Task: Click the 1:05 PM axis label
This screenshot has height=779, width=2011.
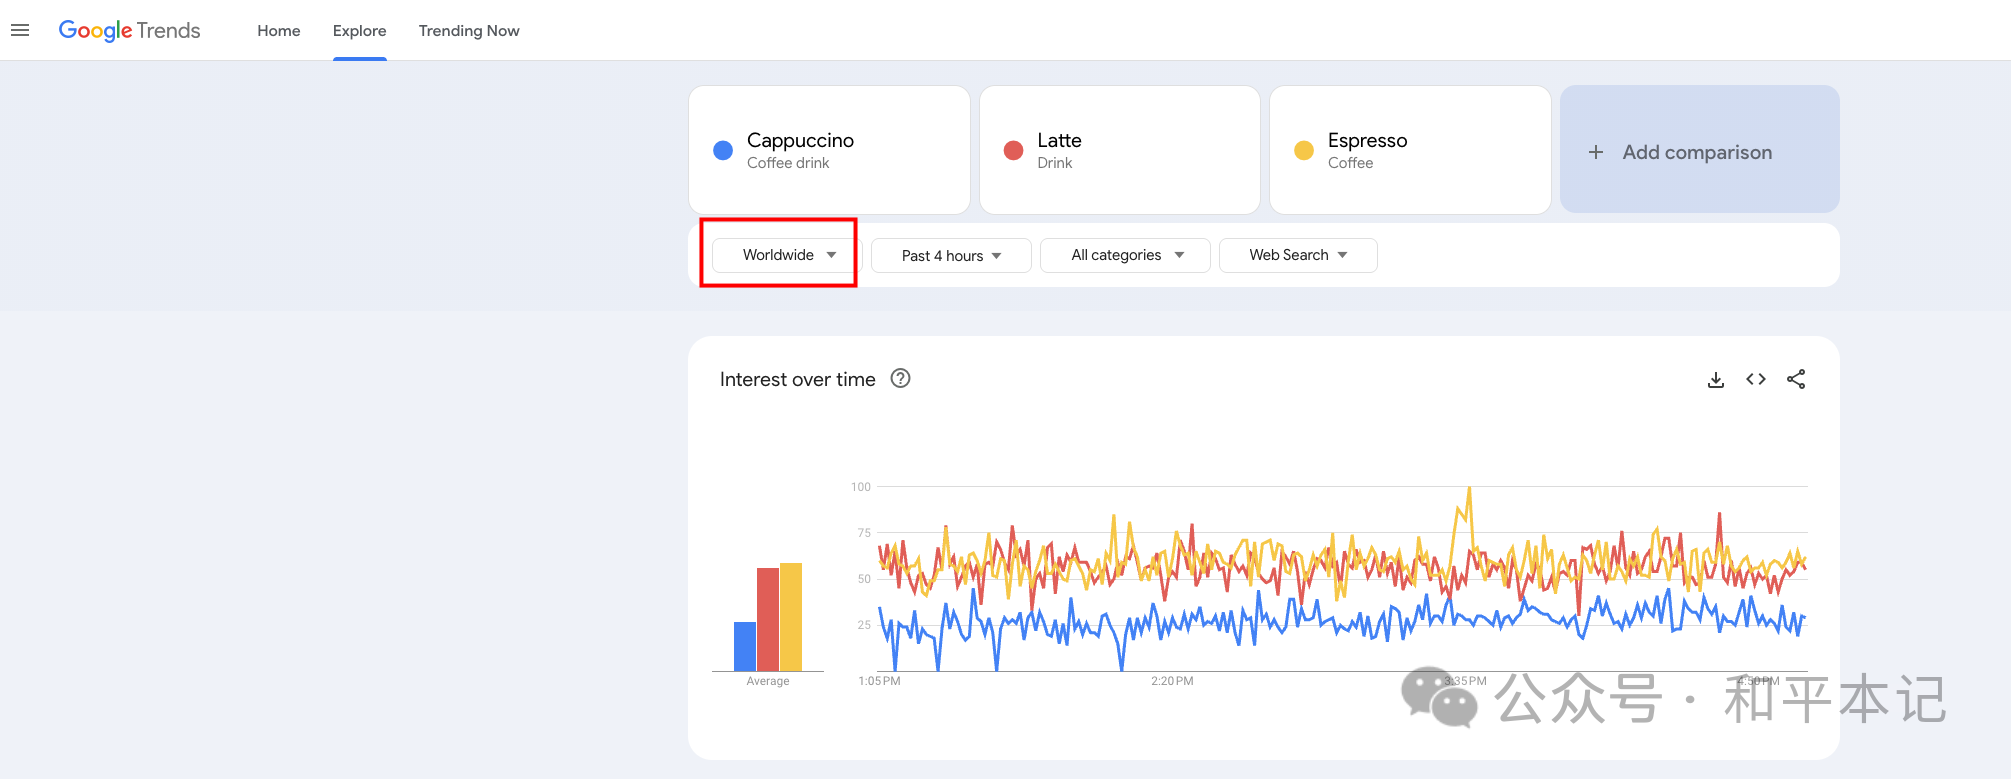Action: [x=880, y=681]
